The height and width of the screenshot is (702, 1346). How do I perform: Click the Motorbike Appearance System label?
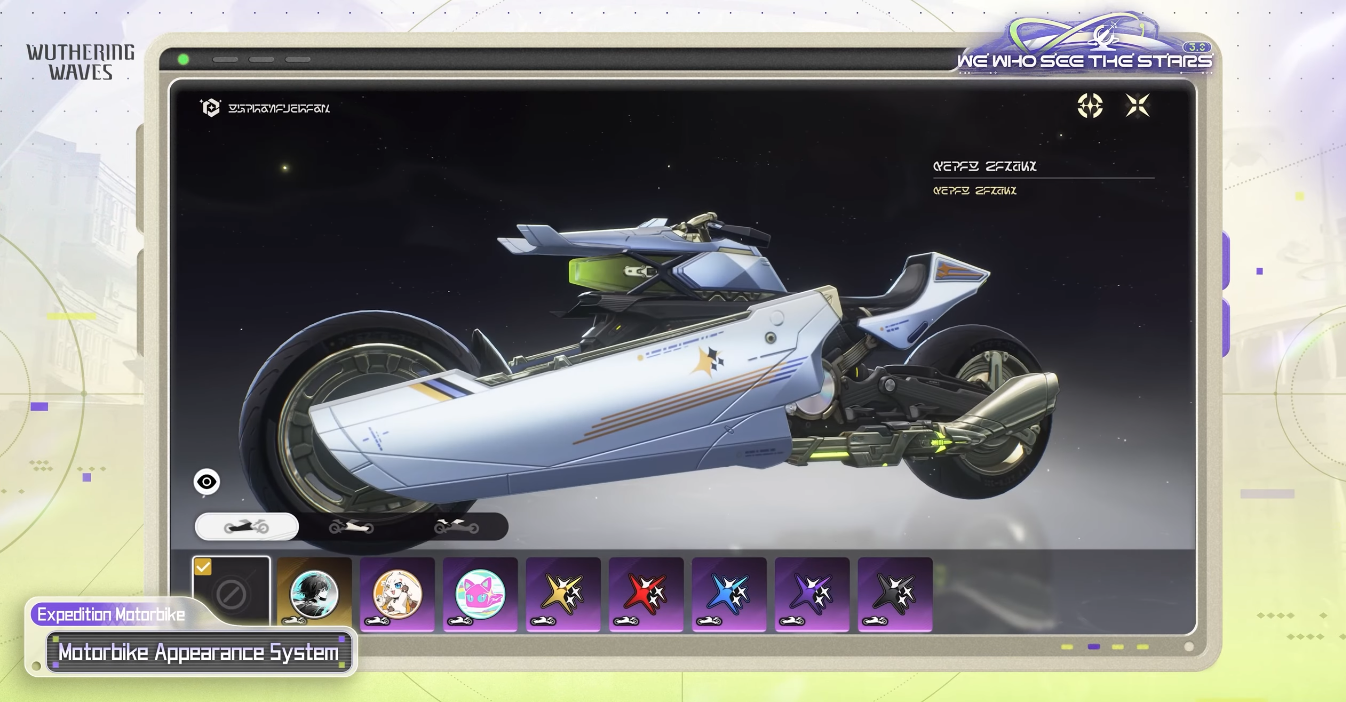198,653
